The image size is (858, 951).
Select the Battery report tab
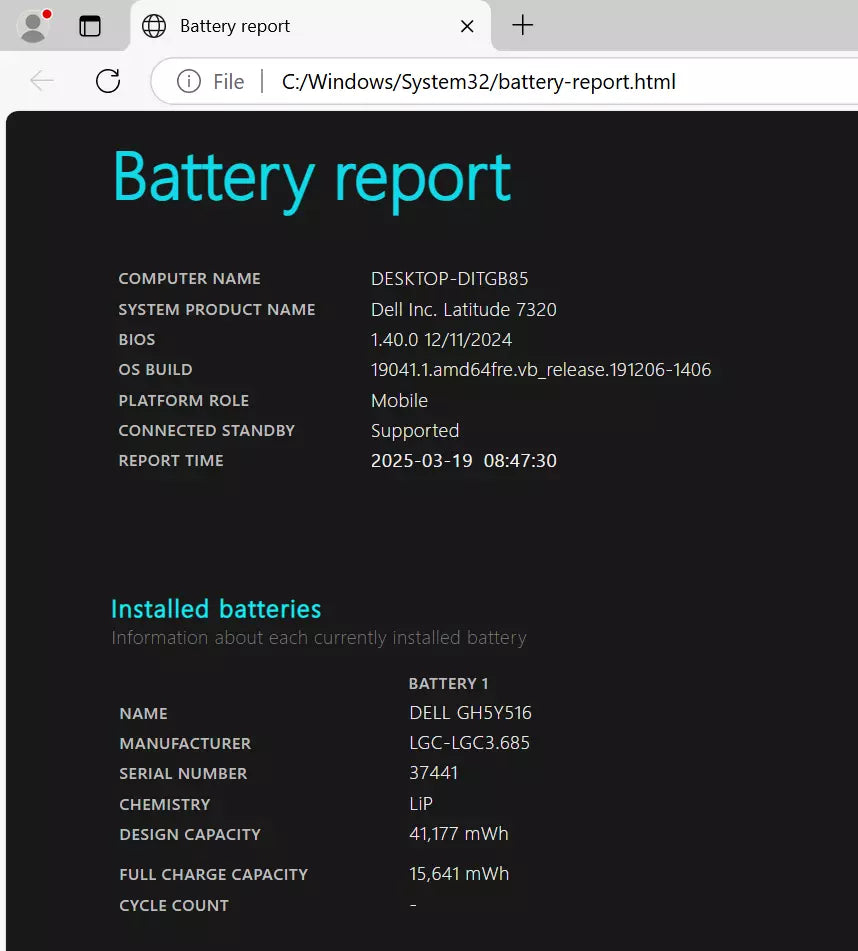[250, 26]
